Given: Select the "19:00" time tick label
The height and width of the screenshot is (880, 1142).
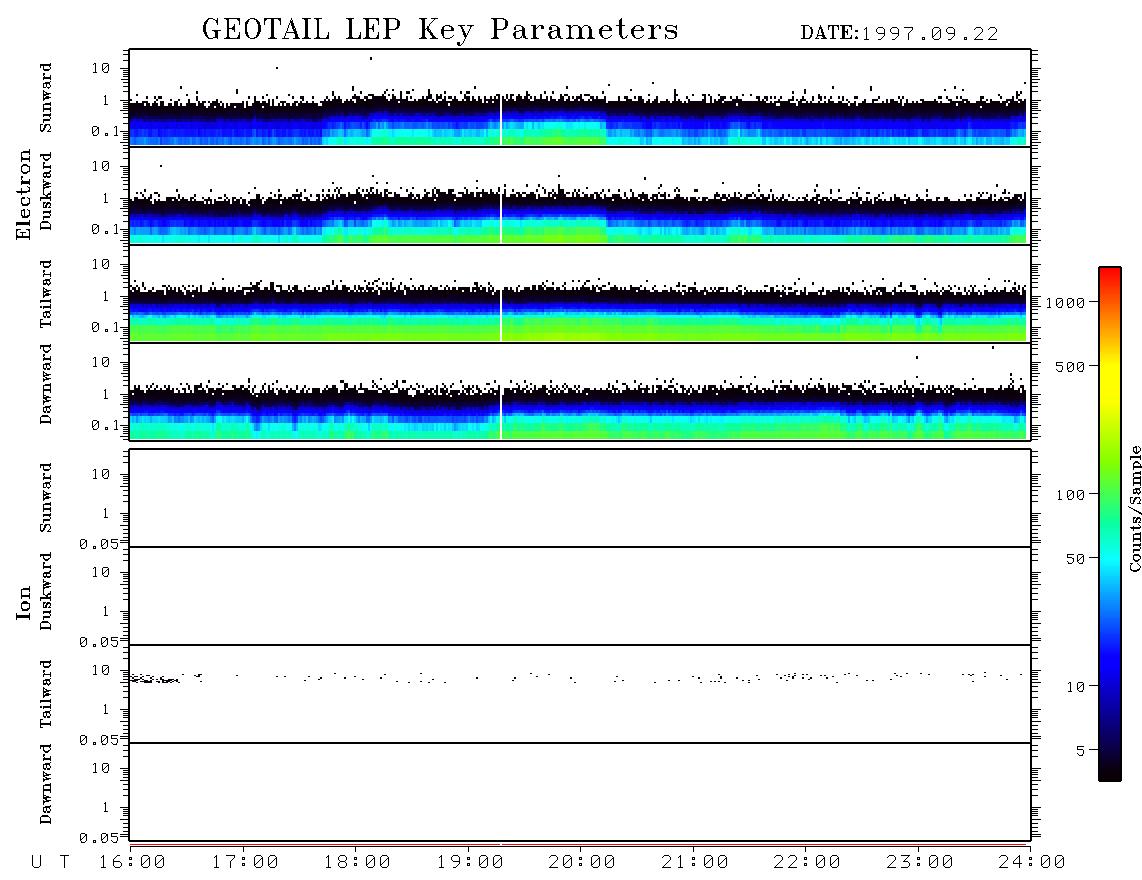Looking at the screenshot, I should [x=470, y=863].
